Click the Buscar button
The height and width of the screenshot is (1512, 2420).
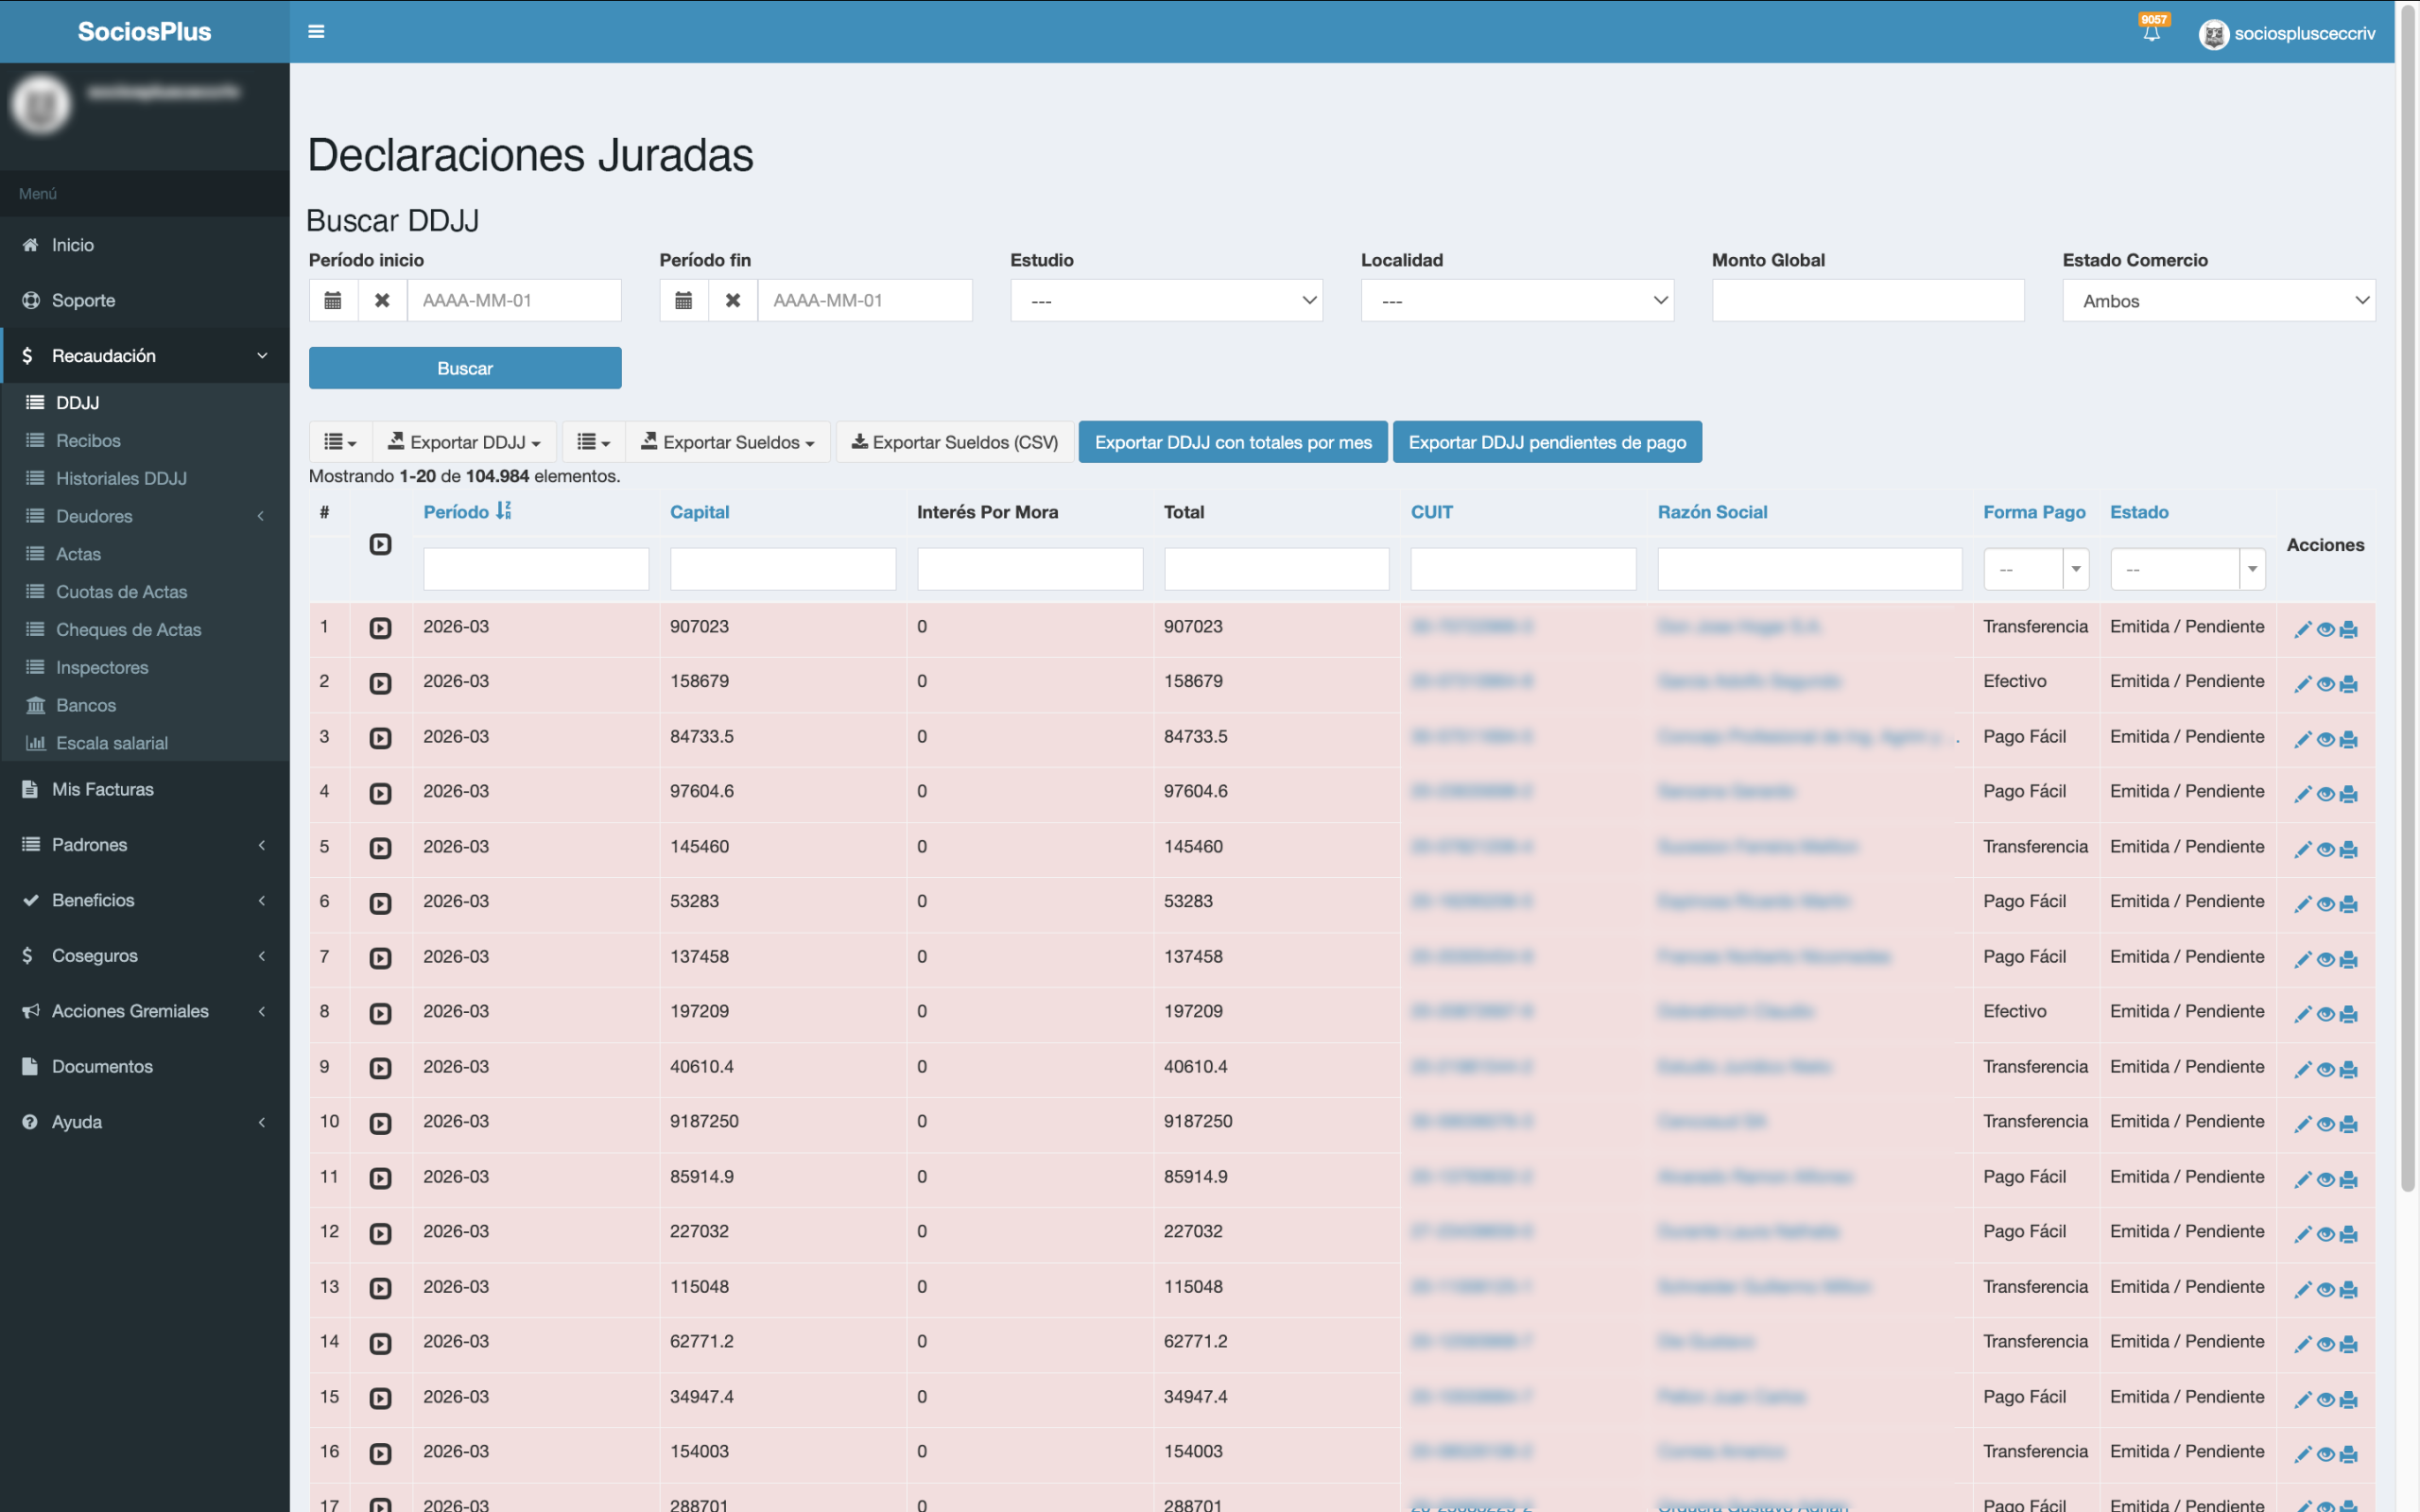click(x=465, y=368)
